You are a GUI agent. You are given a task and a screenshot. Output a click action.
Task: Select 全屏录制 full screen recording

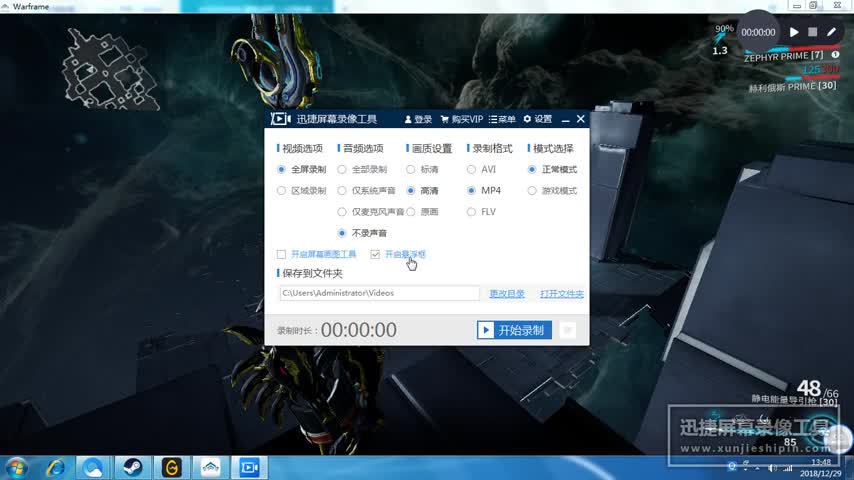click(x=302, y=169)
